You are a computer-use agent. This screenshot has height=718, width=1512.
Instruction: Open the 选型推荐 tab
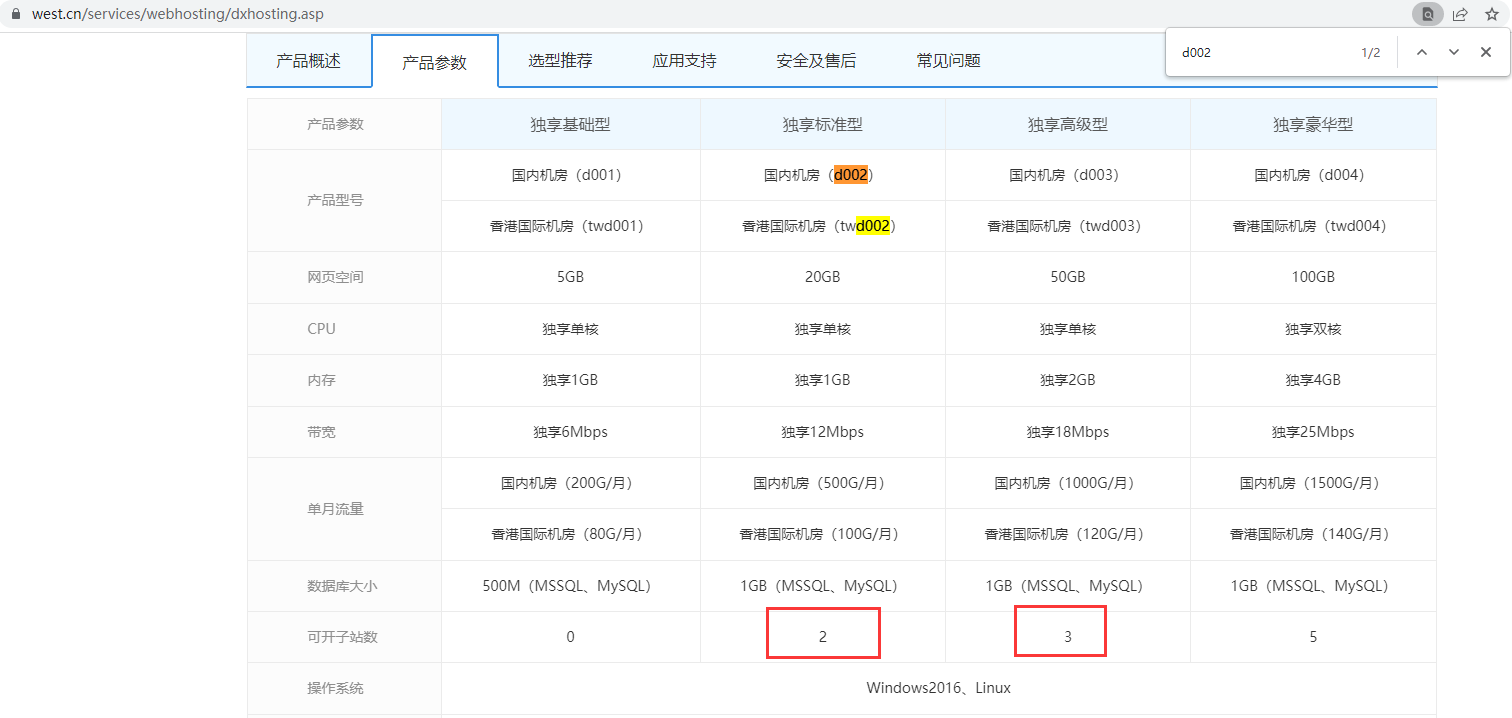pyautogui.click(x=560, y=61)
